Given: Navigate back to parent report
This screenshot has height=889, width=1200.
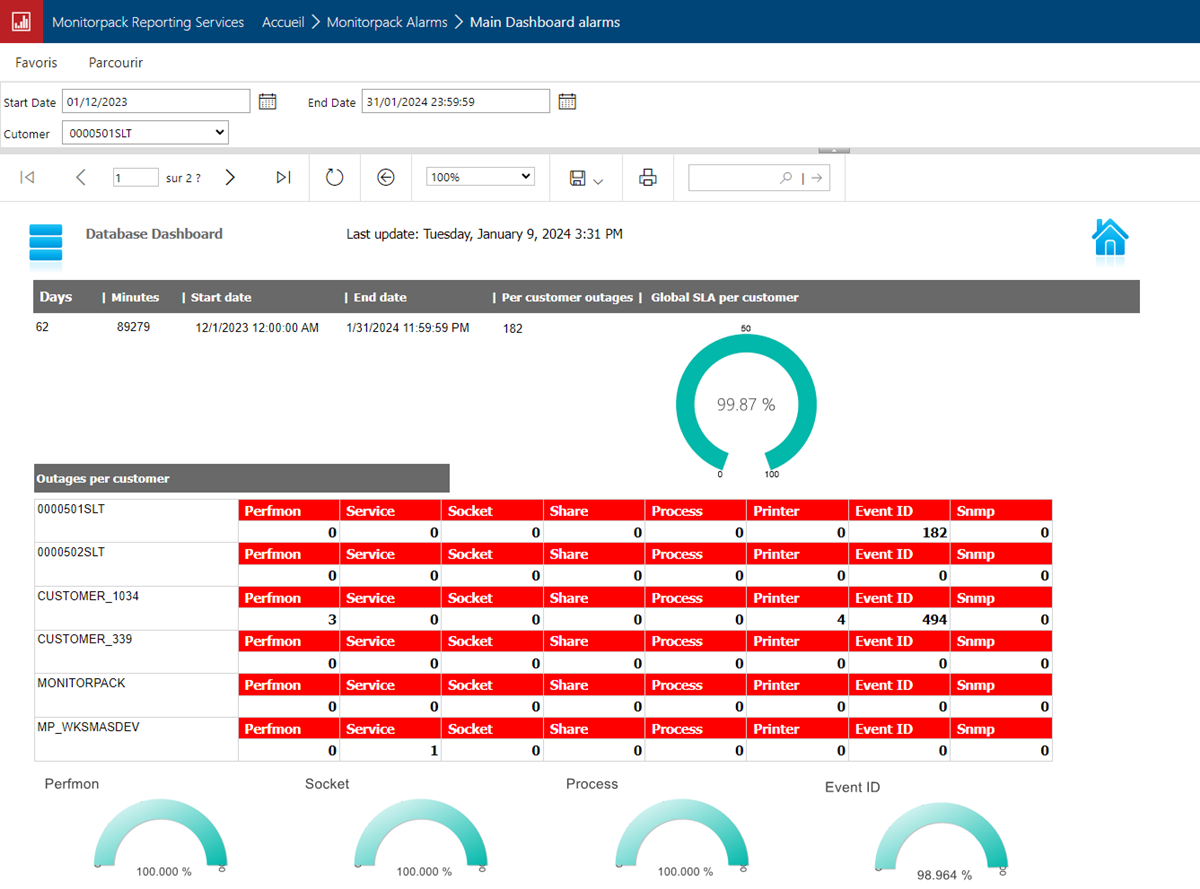Looking at the screenshot, I should click(x=386, y=177).
